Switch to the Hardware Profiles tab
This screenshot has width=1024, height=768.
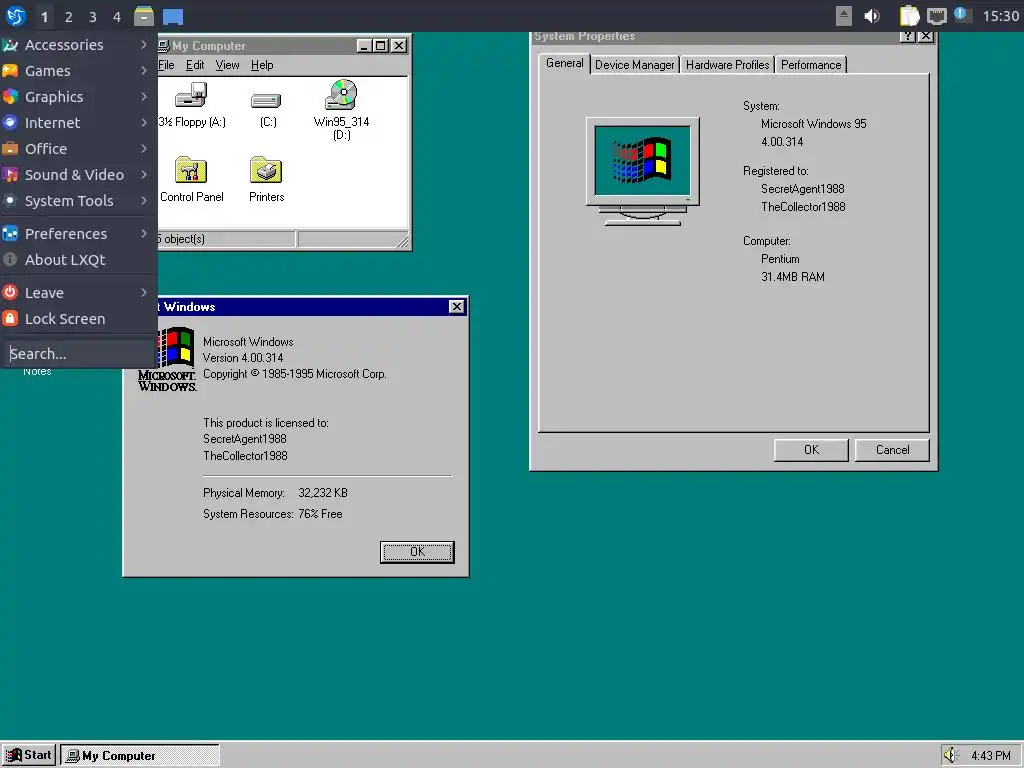point(728,65)
